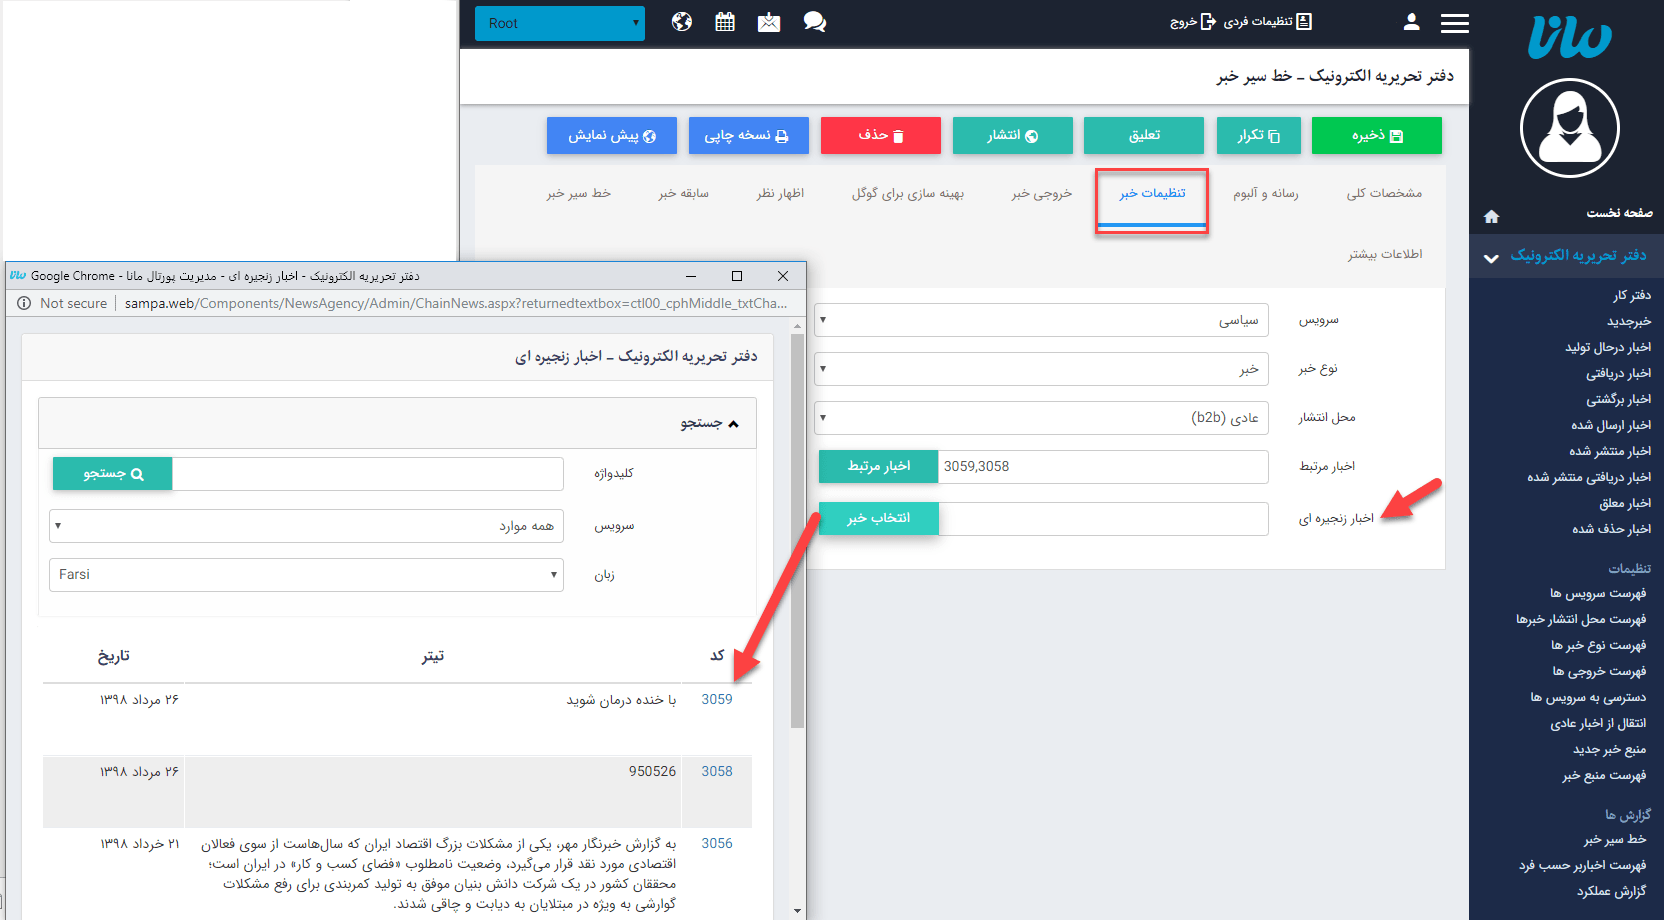Collapse دفتر تحریریه الکترونیک sidebar section

pyautogui.click(x=1490, y=257)
